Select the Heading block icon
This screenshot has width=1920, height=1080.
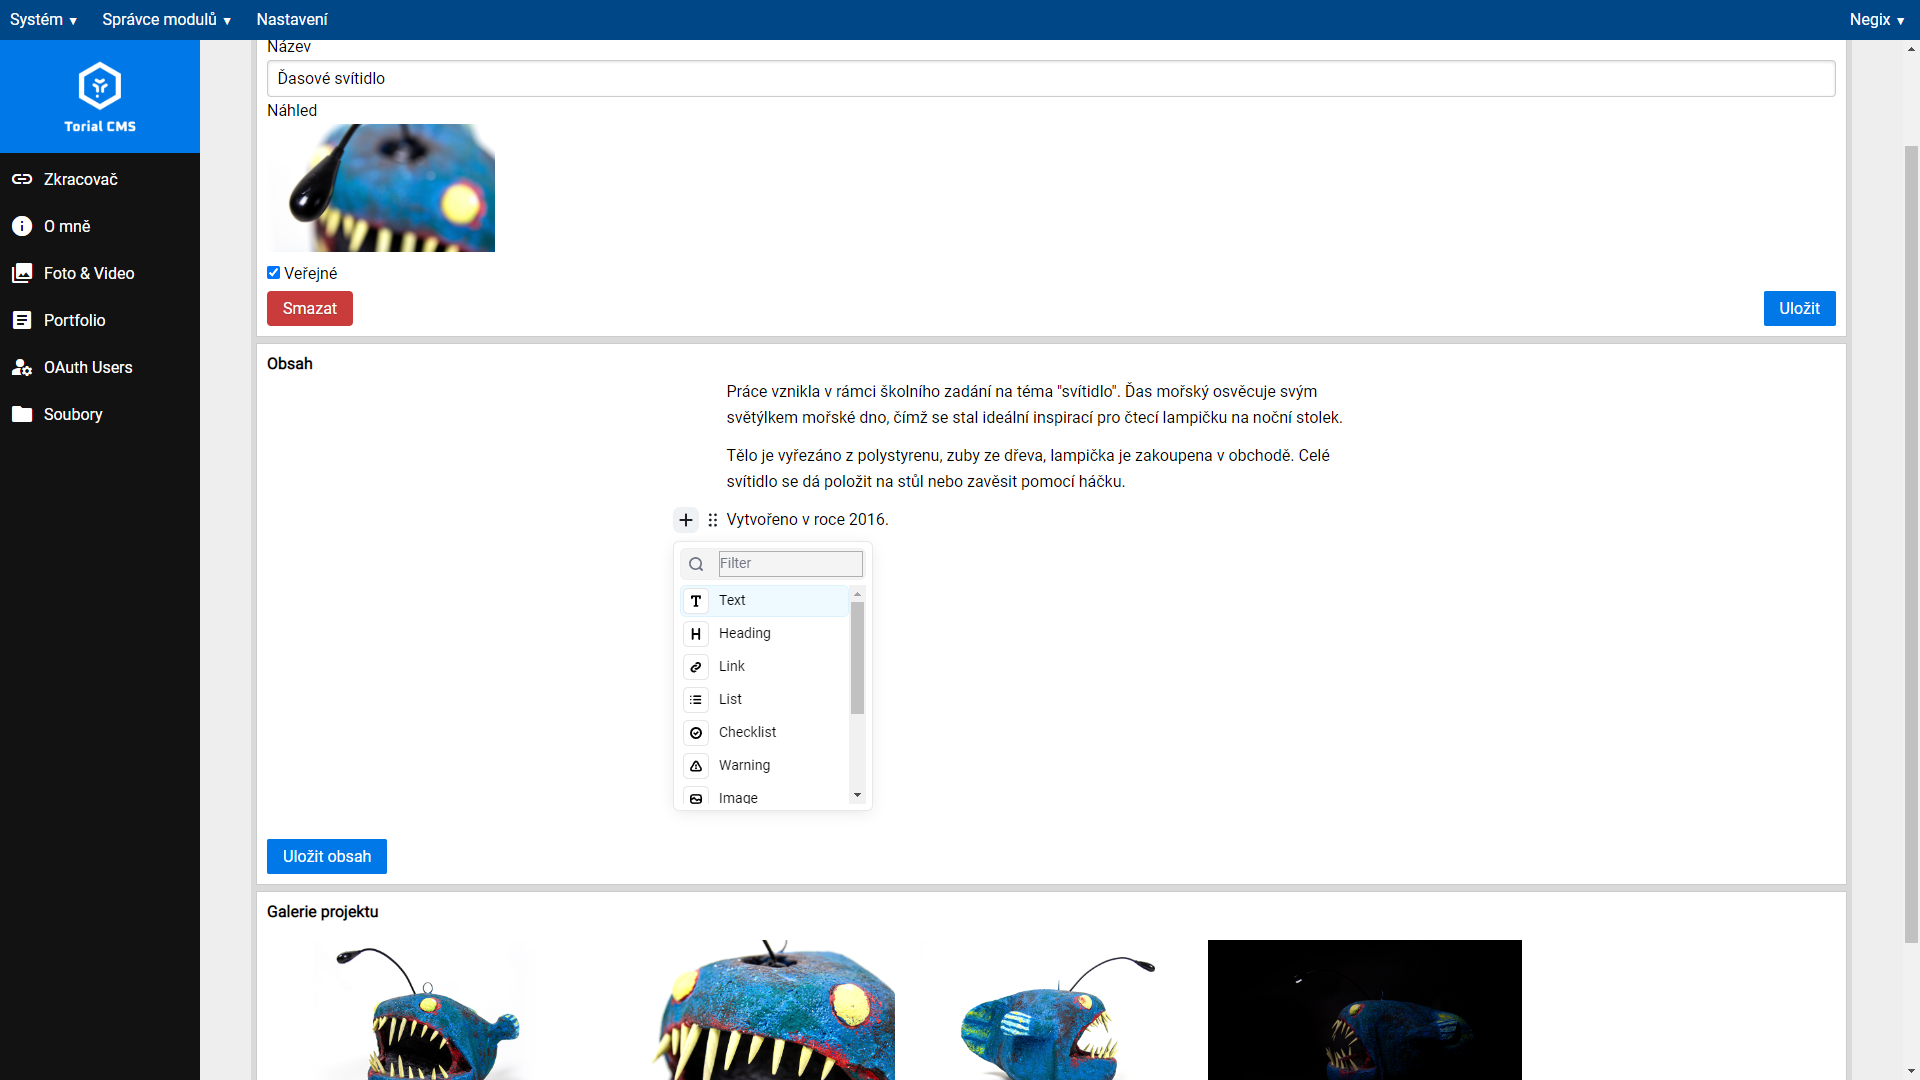click(x=696, y=634)
